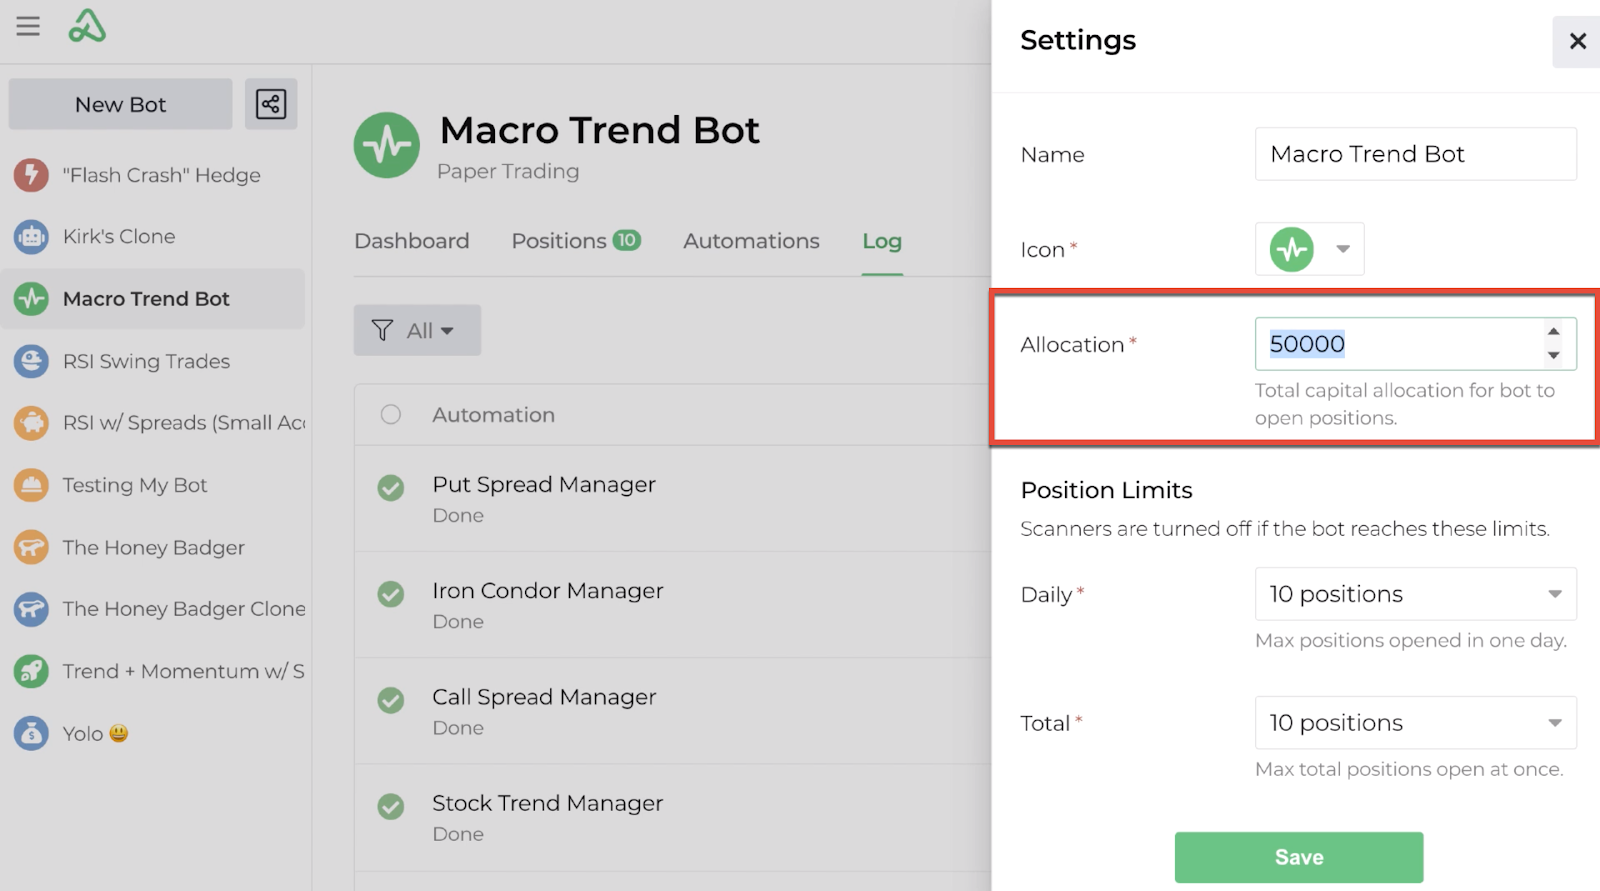The width and height of the screenshot is (1600, 891).
Task: Click the Positions count badge 10
Action: [627, 240]
